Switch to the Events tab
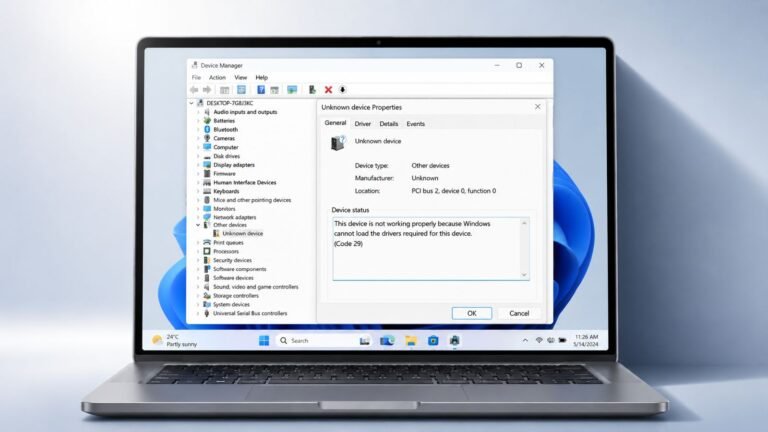This screenshot has width=768, height=432. click(416, 124)
